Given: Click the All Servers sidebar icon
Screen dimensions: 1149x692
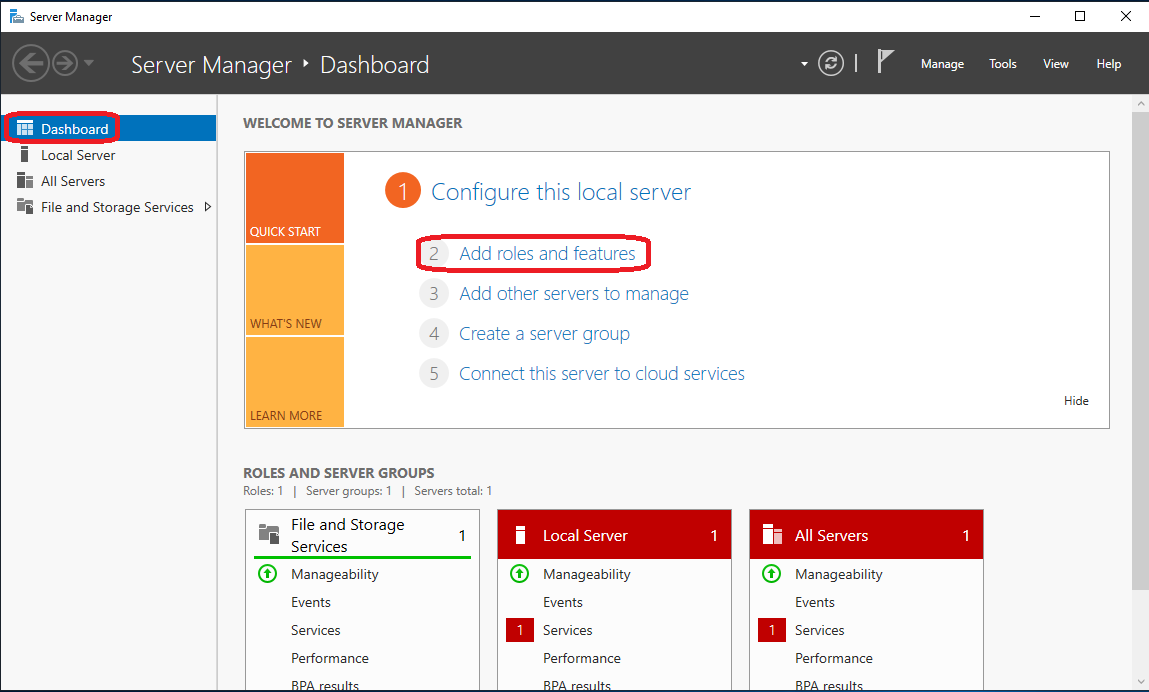Looking at the screenshot, I should (25, 181).
